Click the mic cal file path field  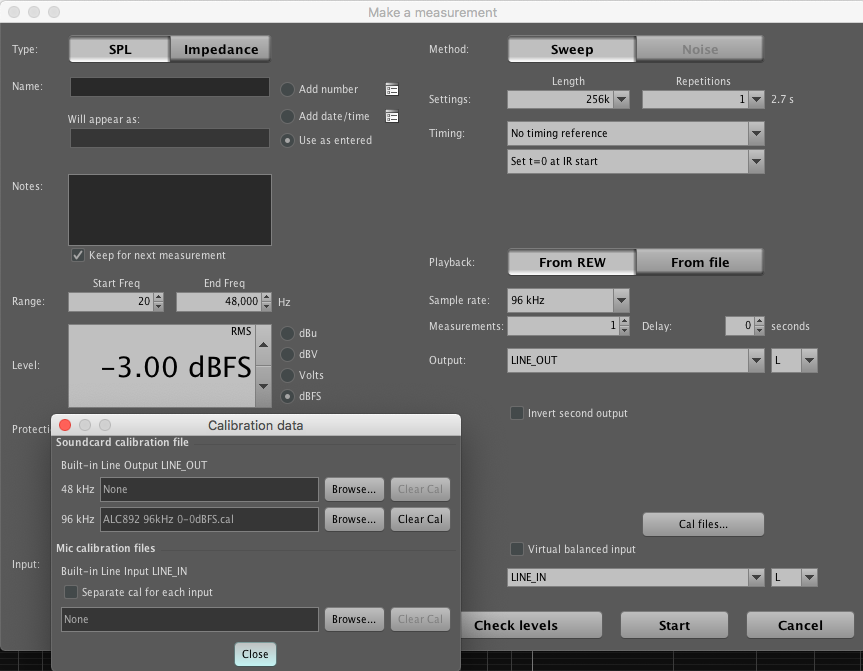pos(190,619)
